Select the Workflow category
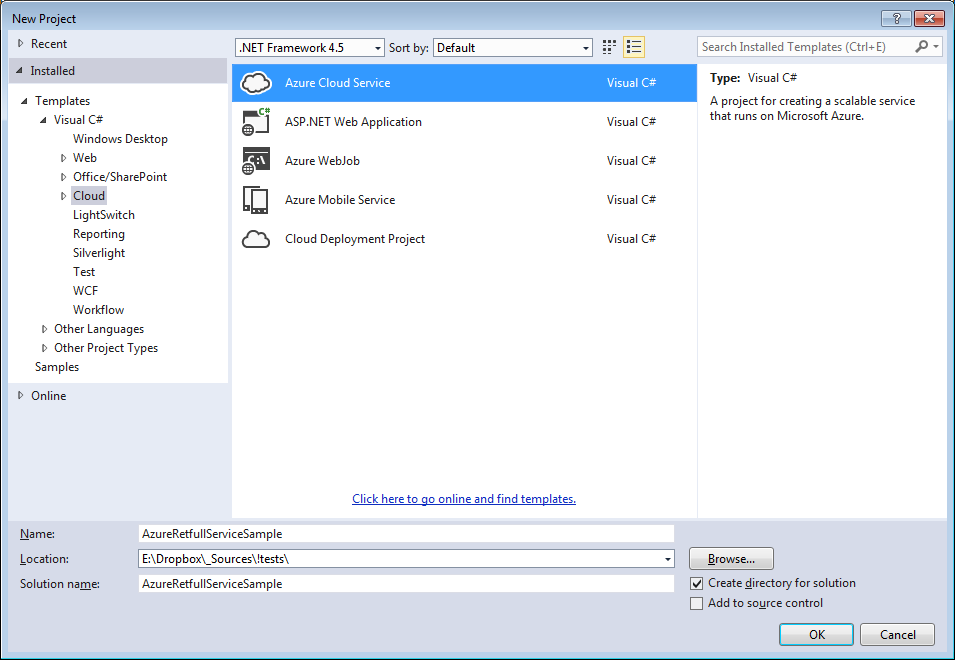The width and height of the screenshot is (955, 660). tap(98, 309)
